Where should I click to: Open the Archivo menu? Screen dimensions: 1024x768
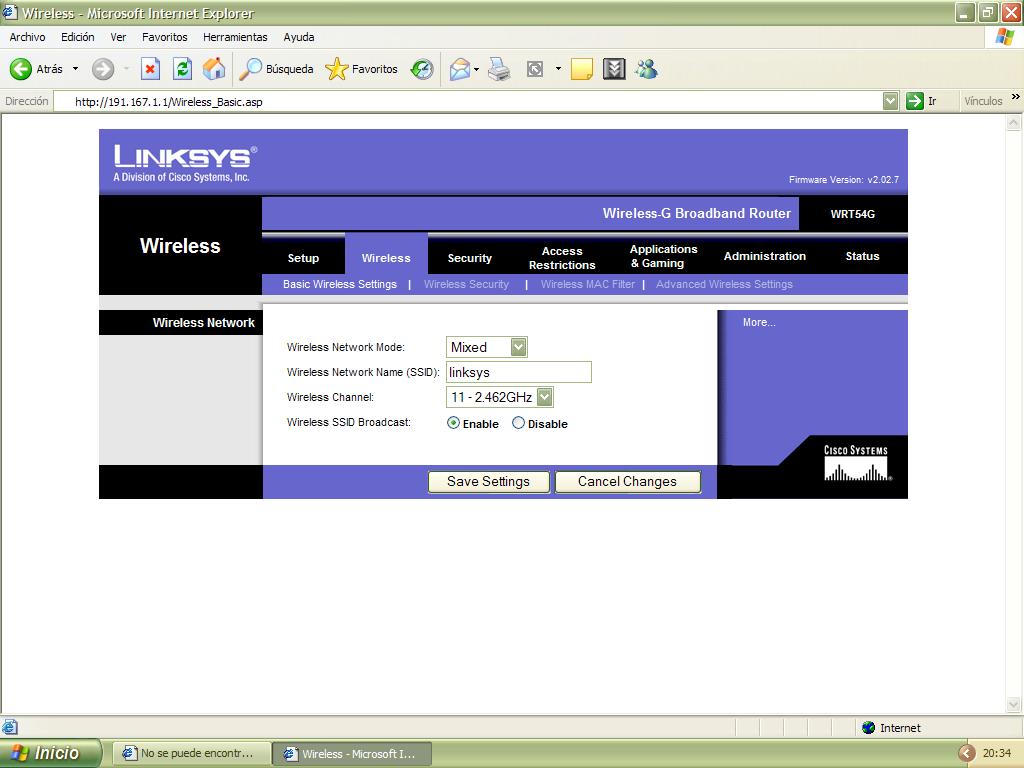click(x=27, y=37)
